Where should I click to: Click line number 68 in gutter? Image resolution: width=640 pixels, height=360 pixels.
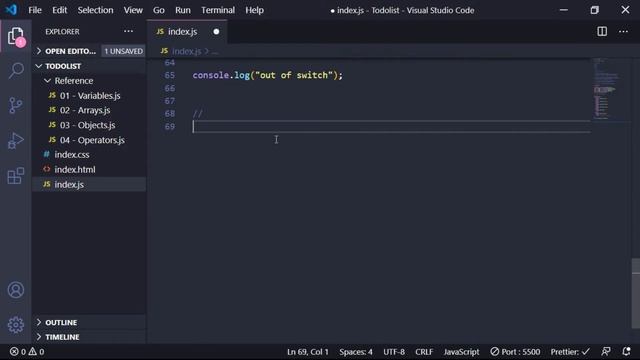[x=169, y=113]
